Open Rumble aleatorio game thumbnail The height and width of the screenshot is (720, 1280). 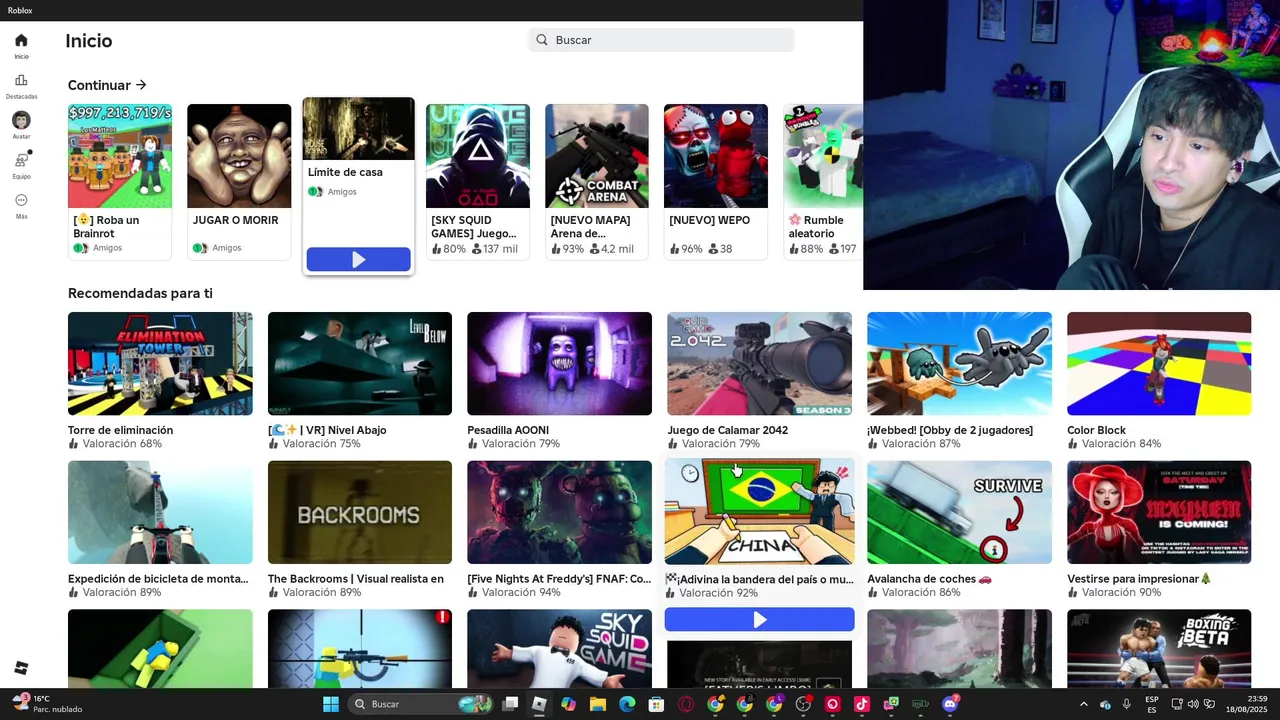(x=823, y=156)
